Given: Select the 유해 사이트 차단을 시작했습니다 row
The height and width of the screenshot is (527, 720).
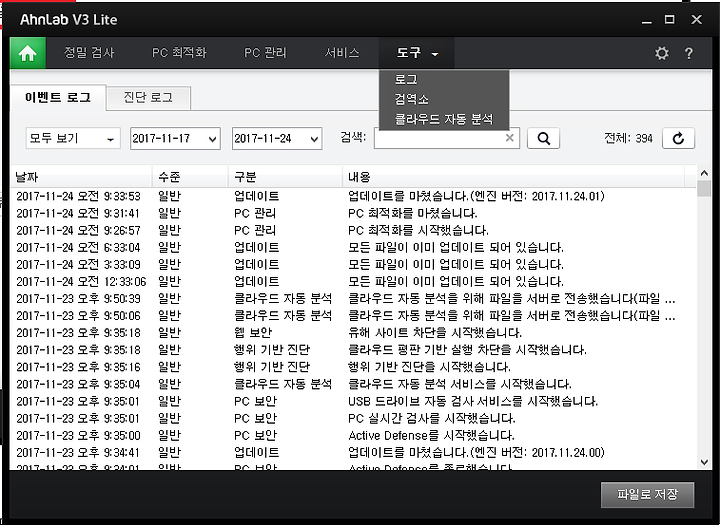Looking at the screenshot, I should coord(353,333).
